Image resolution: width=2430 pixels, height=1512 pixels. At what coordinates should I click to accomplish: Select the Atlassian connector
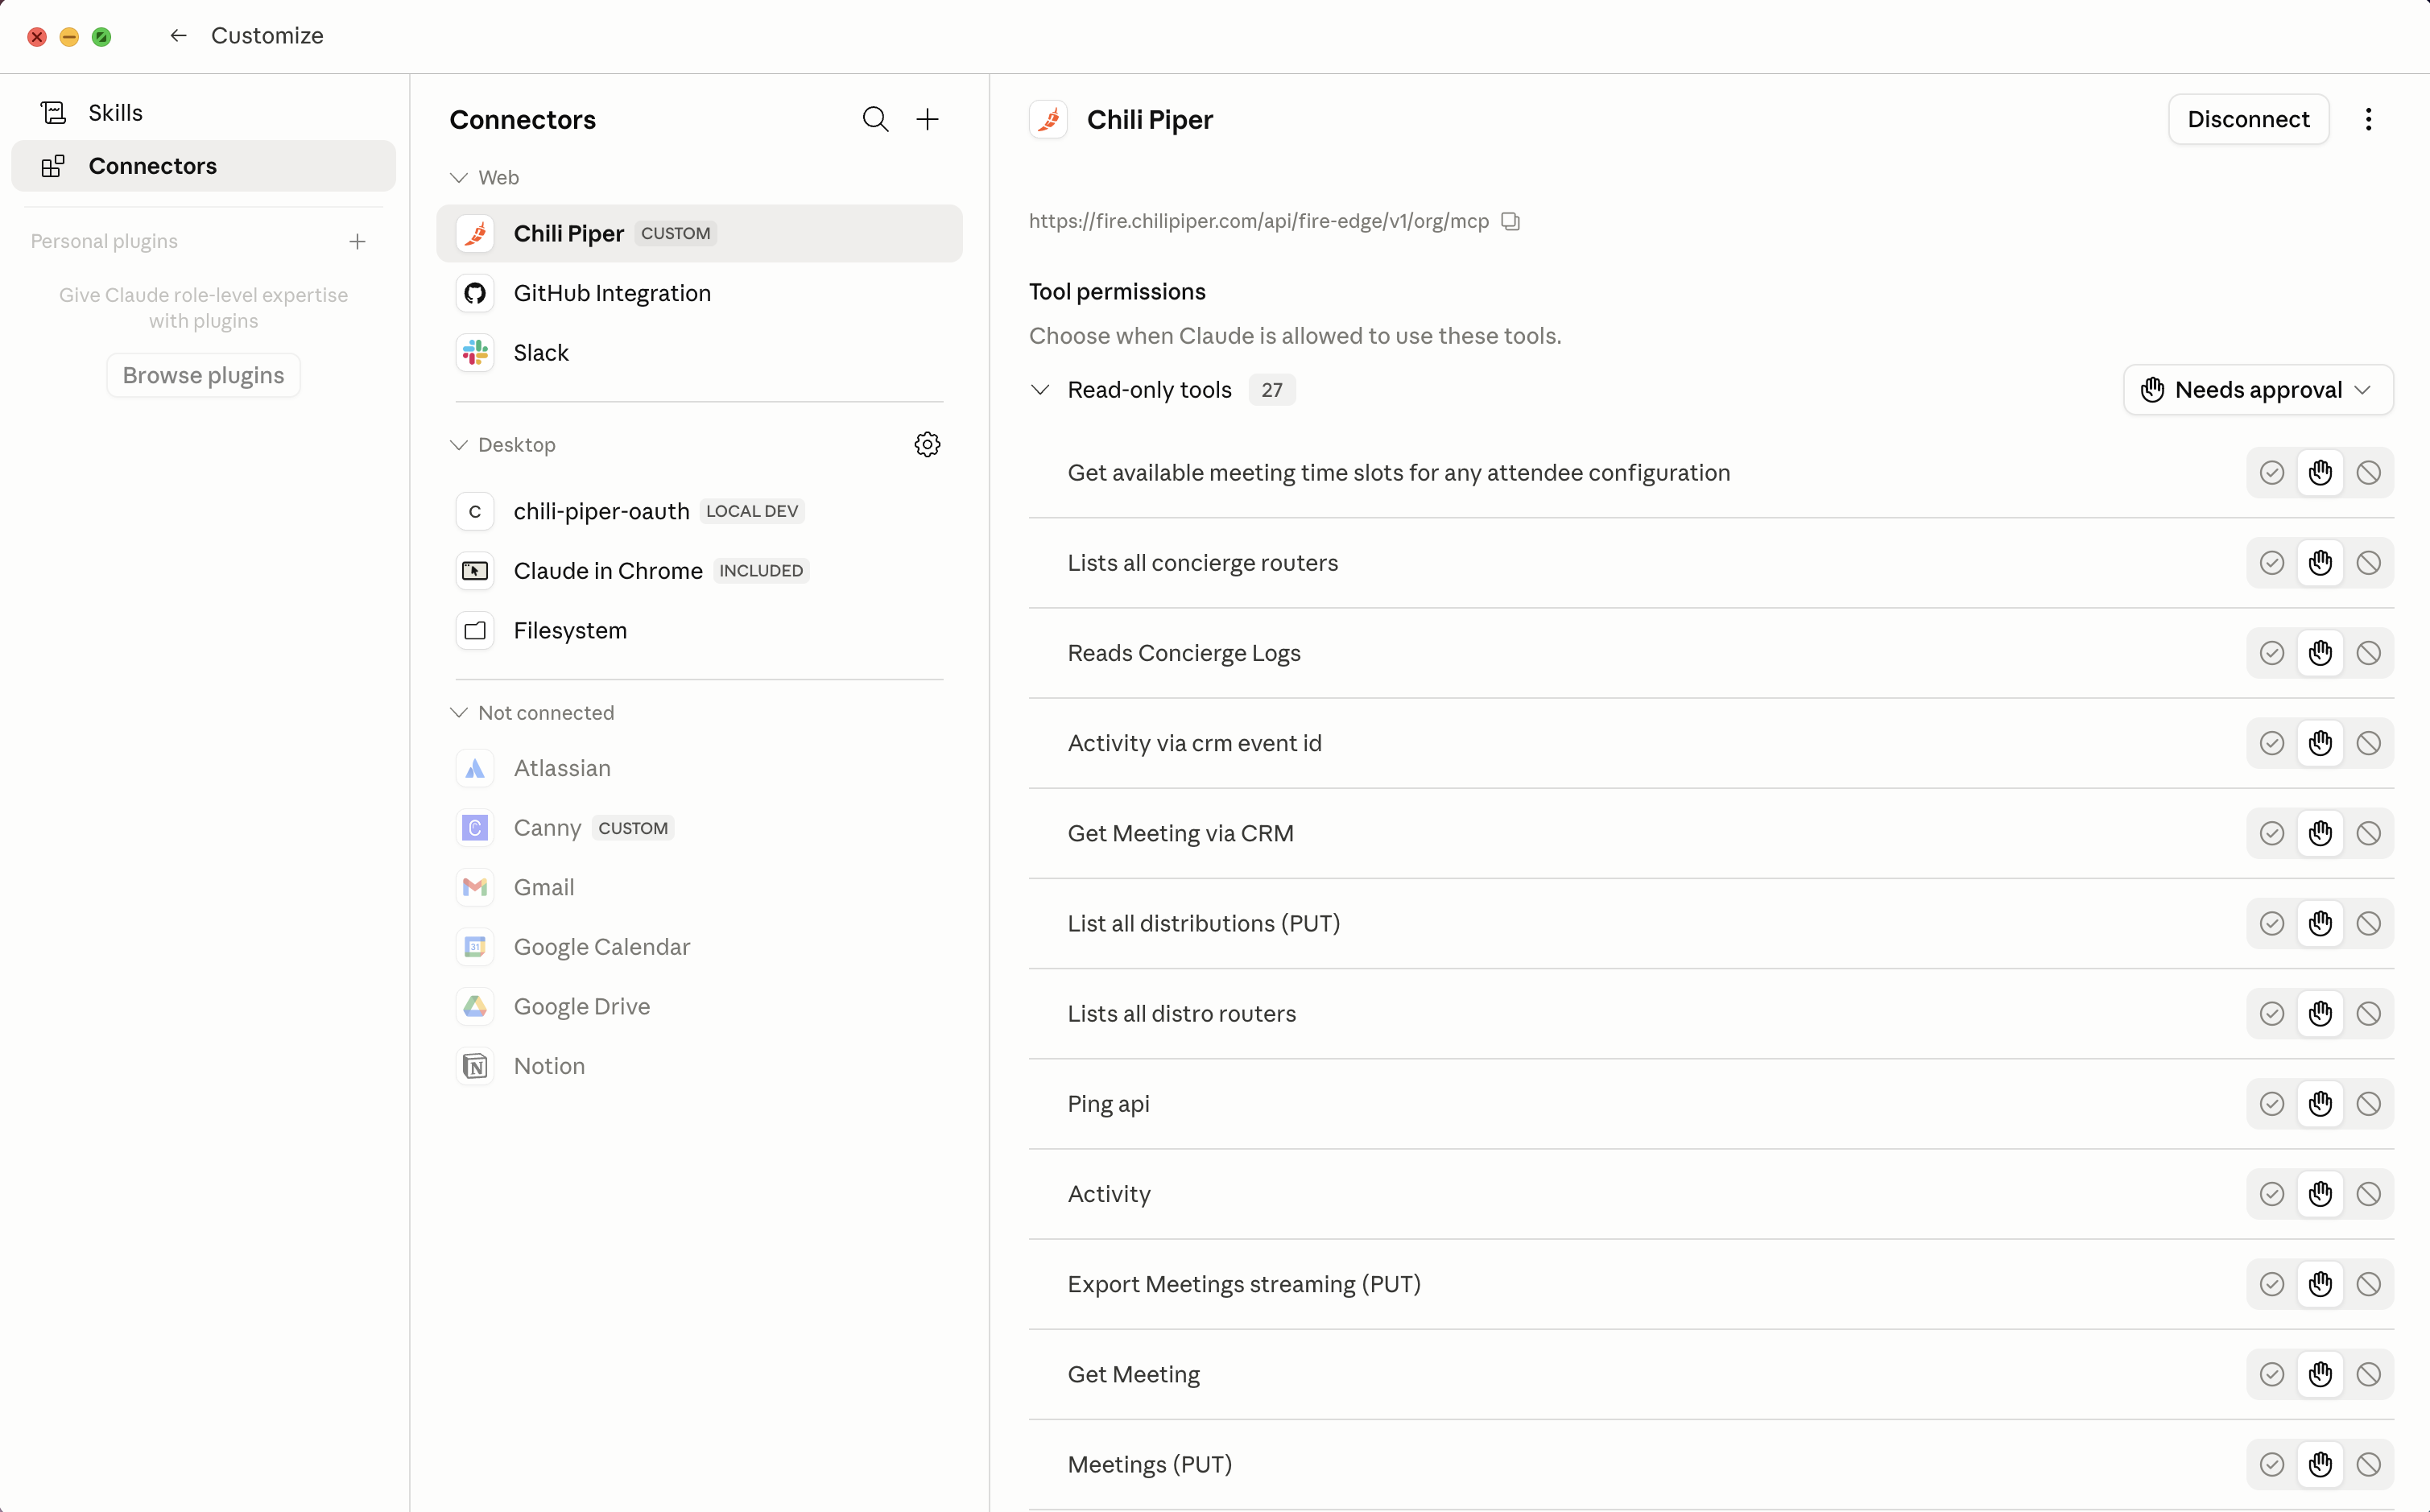[x=699, y=769]
